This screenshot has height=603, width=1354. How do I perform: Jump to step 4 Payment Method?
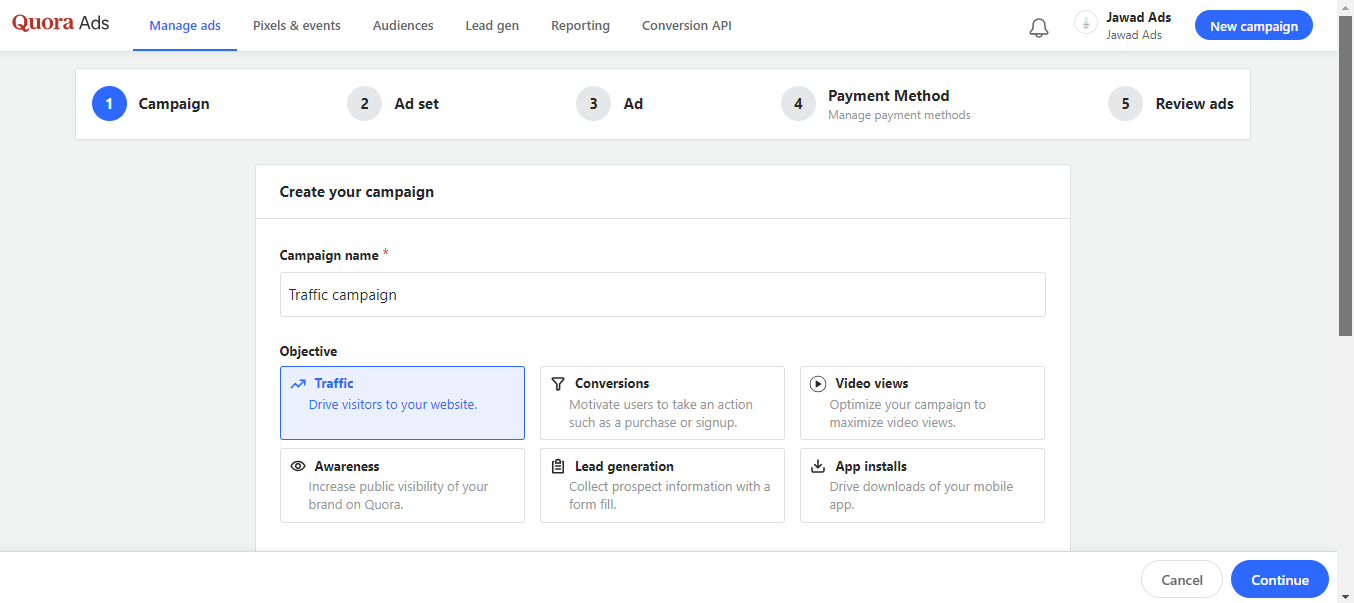click(x=888, y=104)
